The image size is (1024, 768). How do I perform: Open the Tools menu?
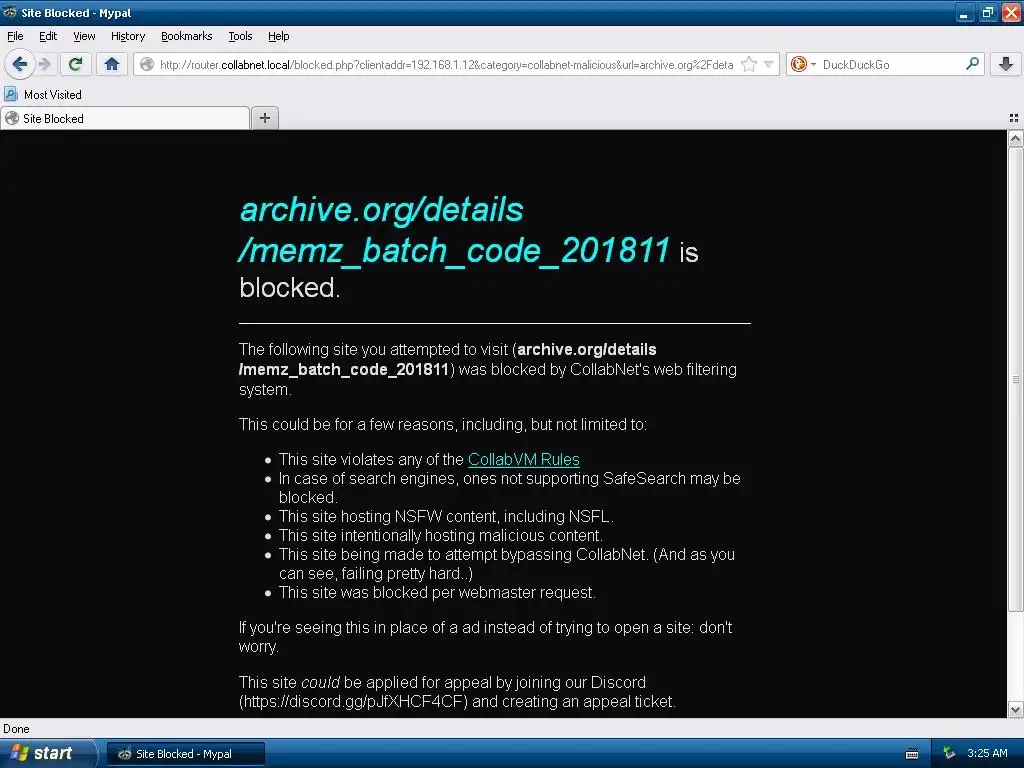[240, 36]
